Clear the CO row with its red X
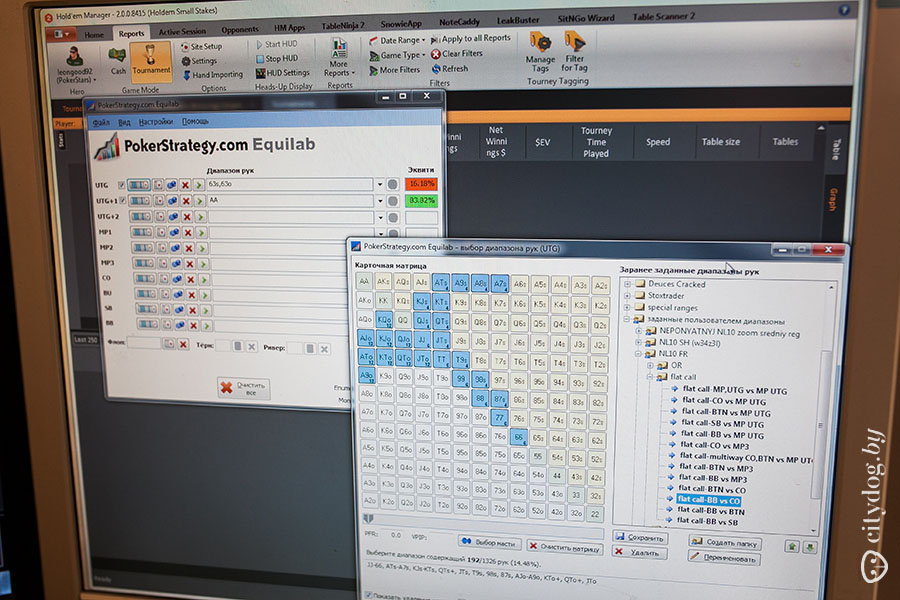 point(191,279)
